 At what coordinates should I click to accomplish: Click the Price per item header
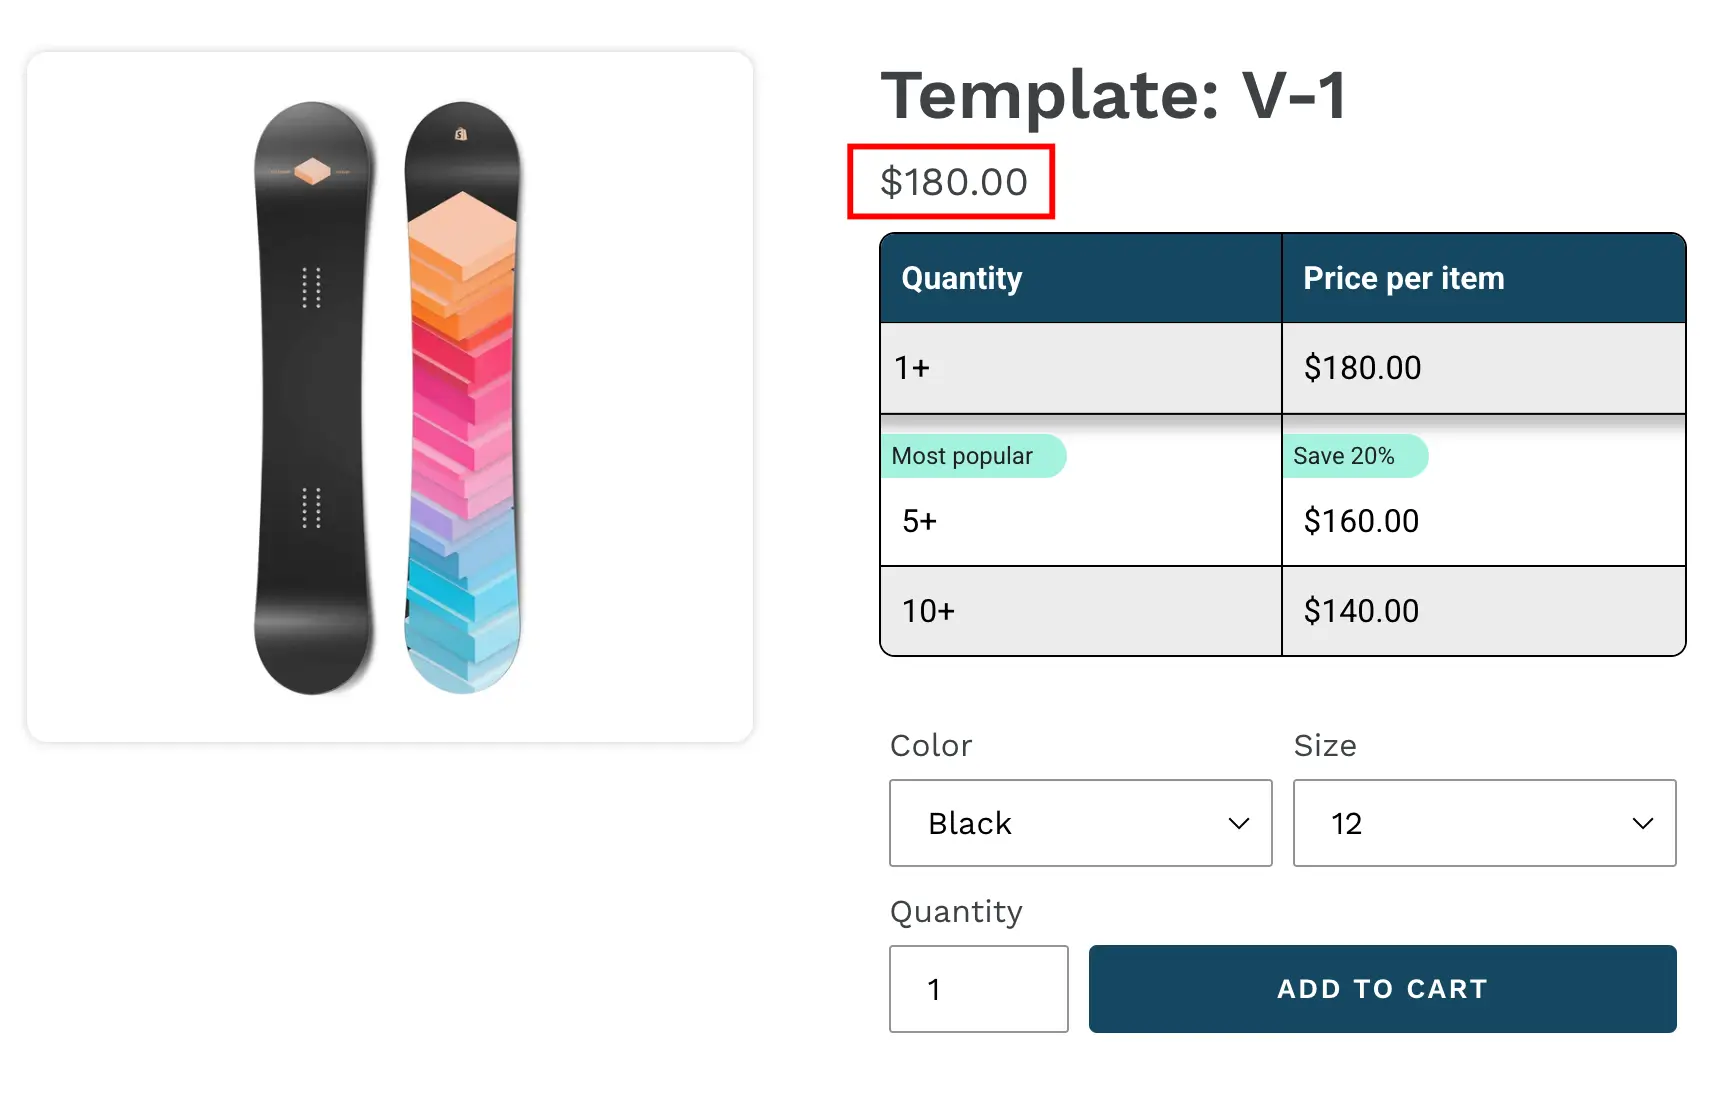1404,278
